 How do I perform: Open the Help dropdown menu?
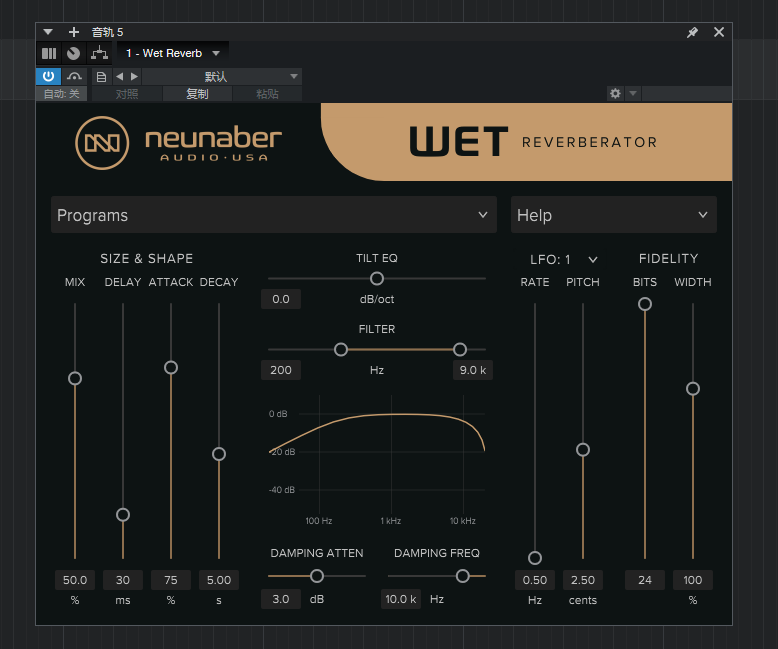[x=613, y=215]
